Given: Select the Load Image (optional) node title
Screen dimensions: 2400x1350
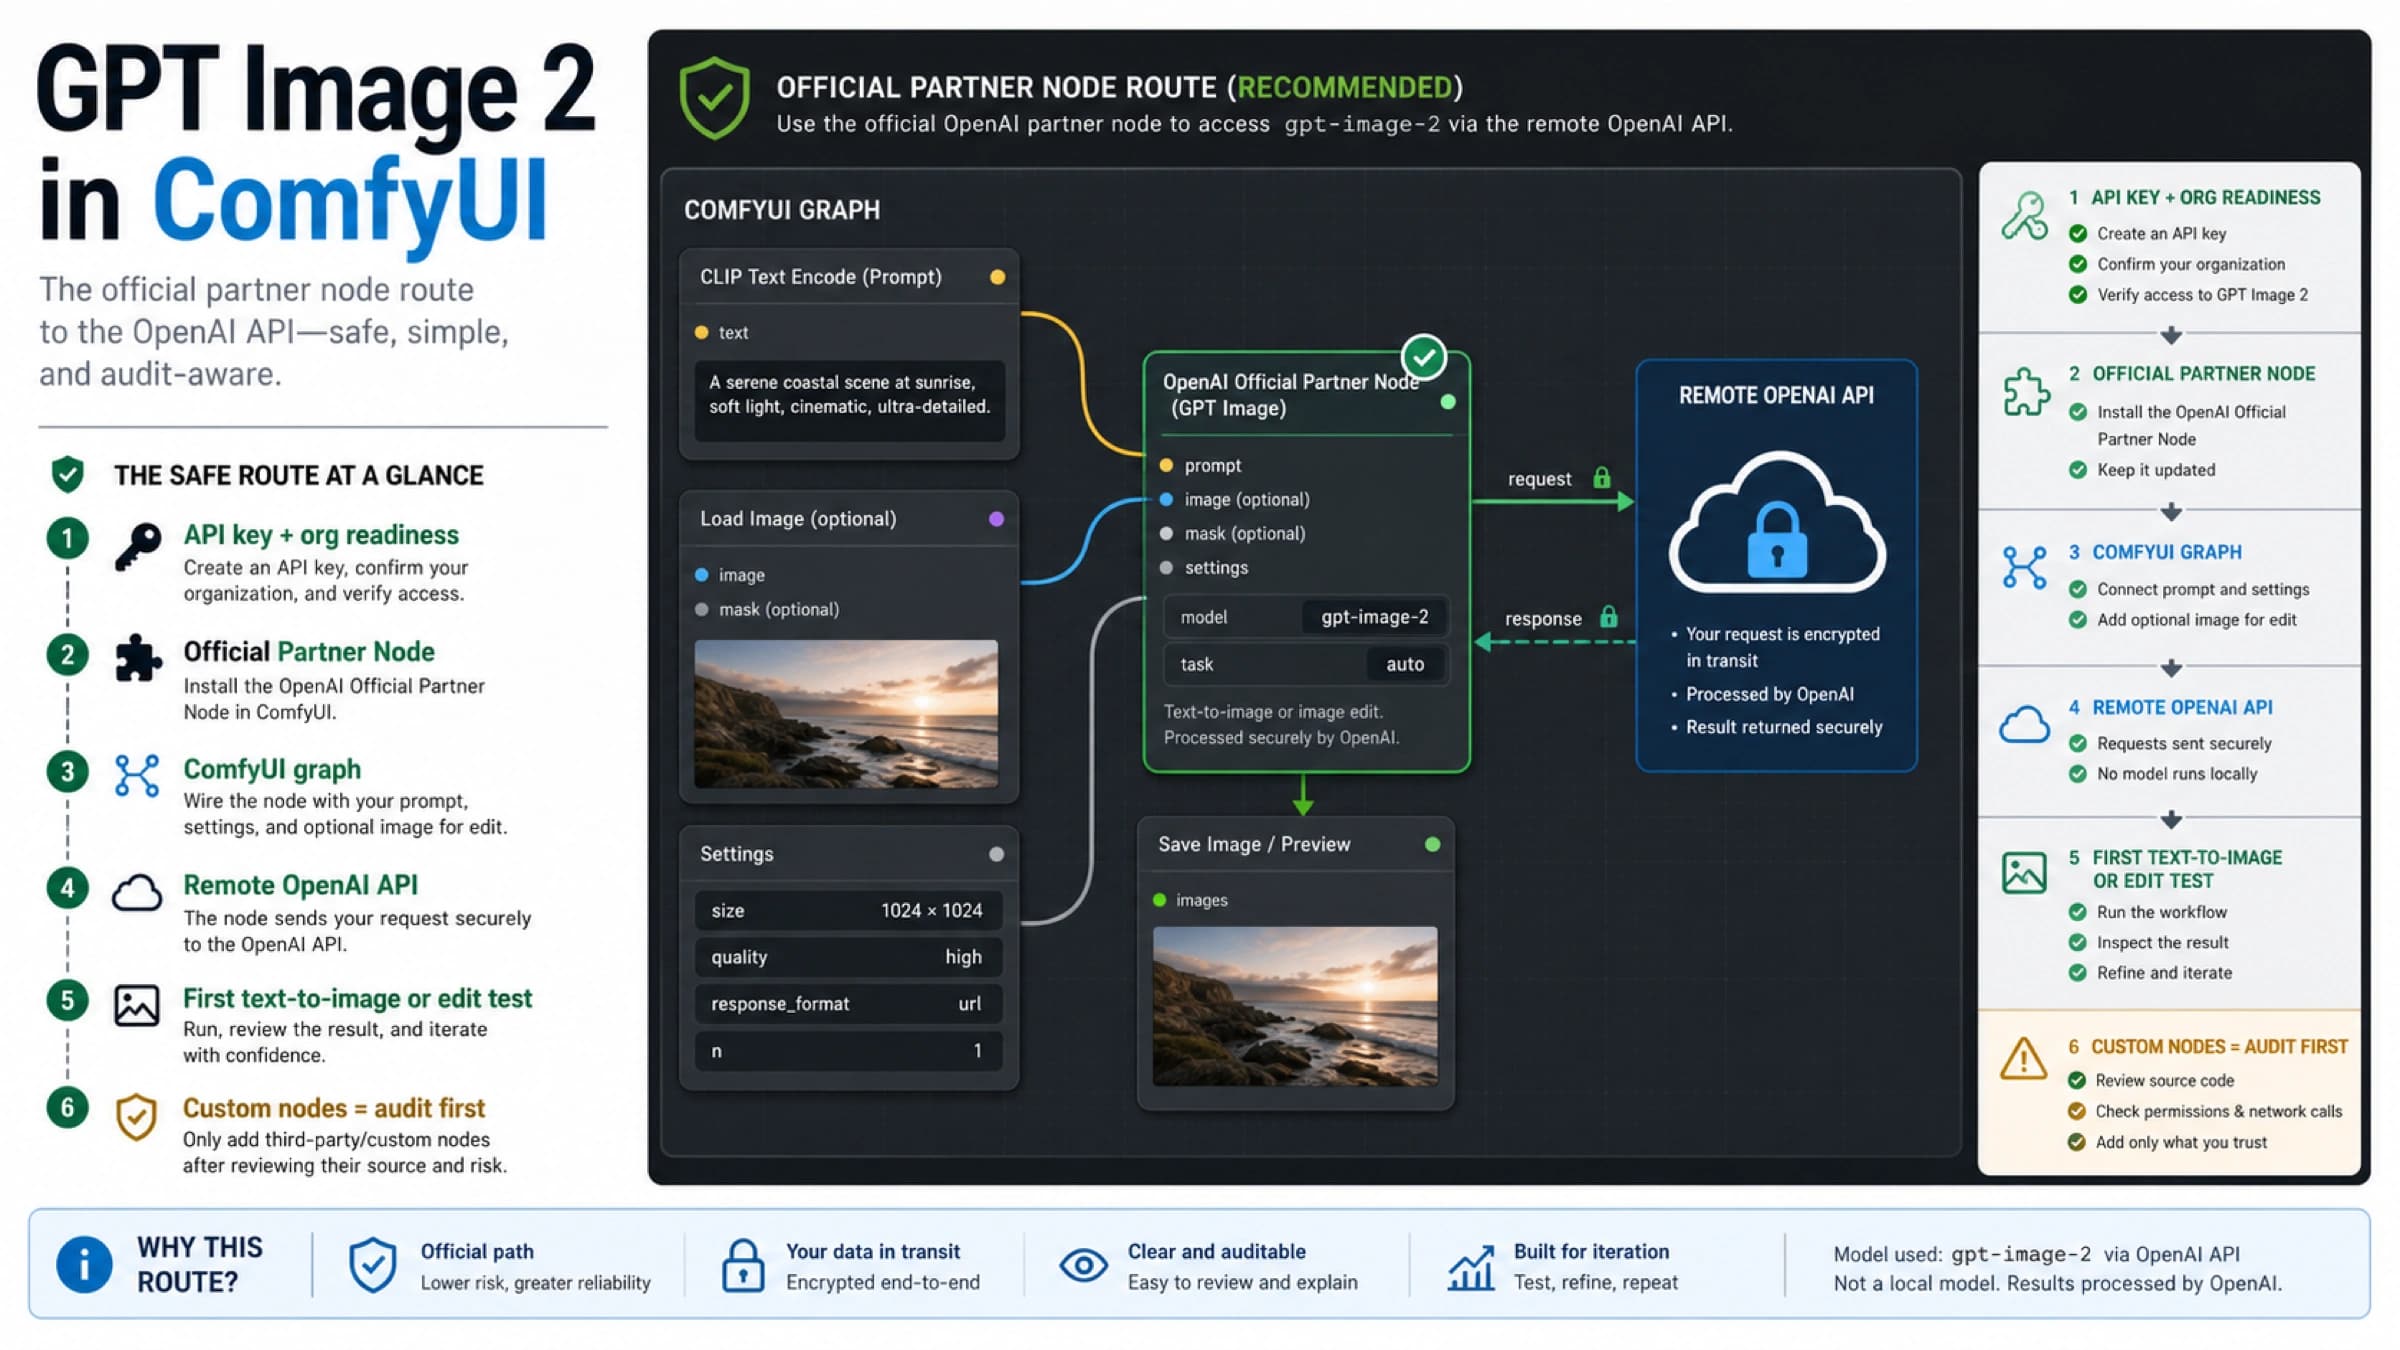Looking at the screenshot, I should pyautogui.click(x=798, y=519).
